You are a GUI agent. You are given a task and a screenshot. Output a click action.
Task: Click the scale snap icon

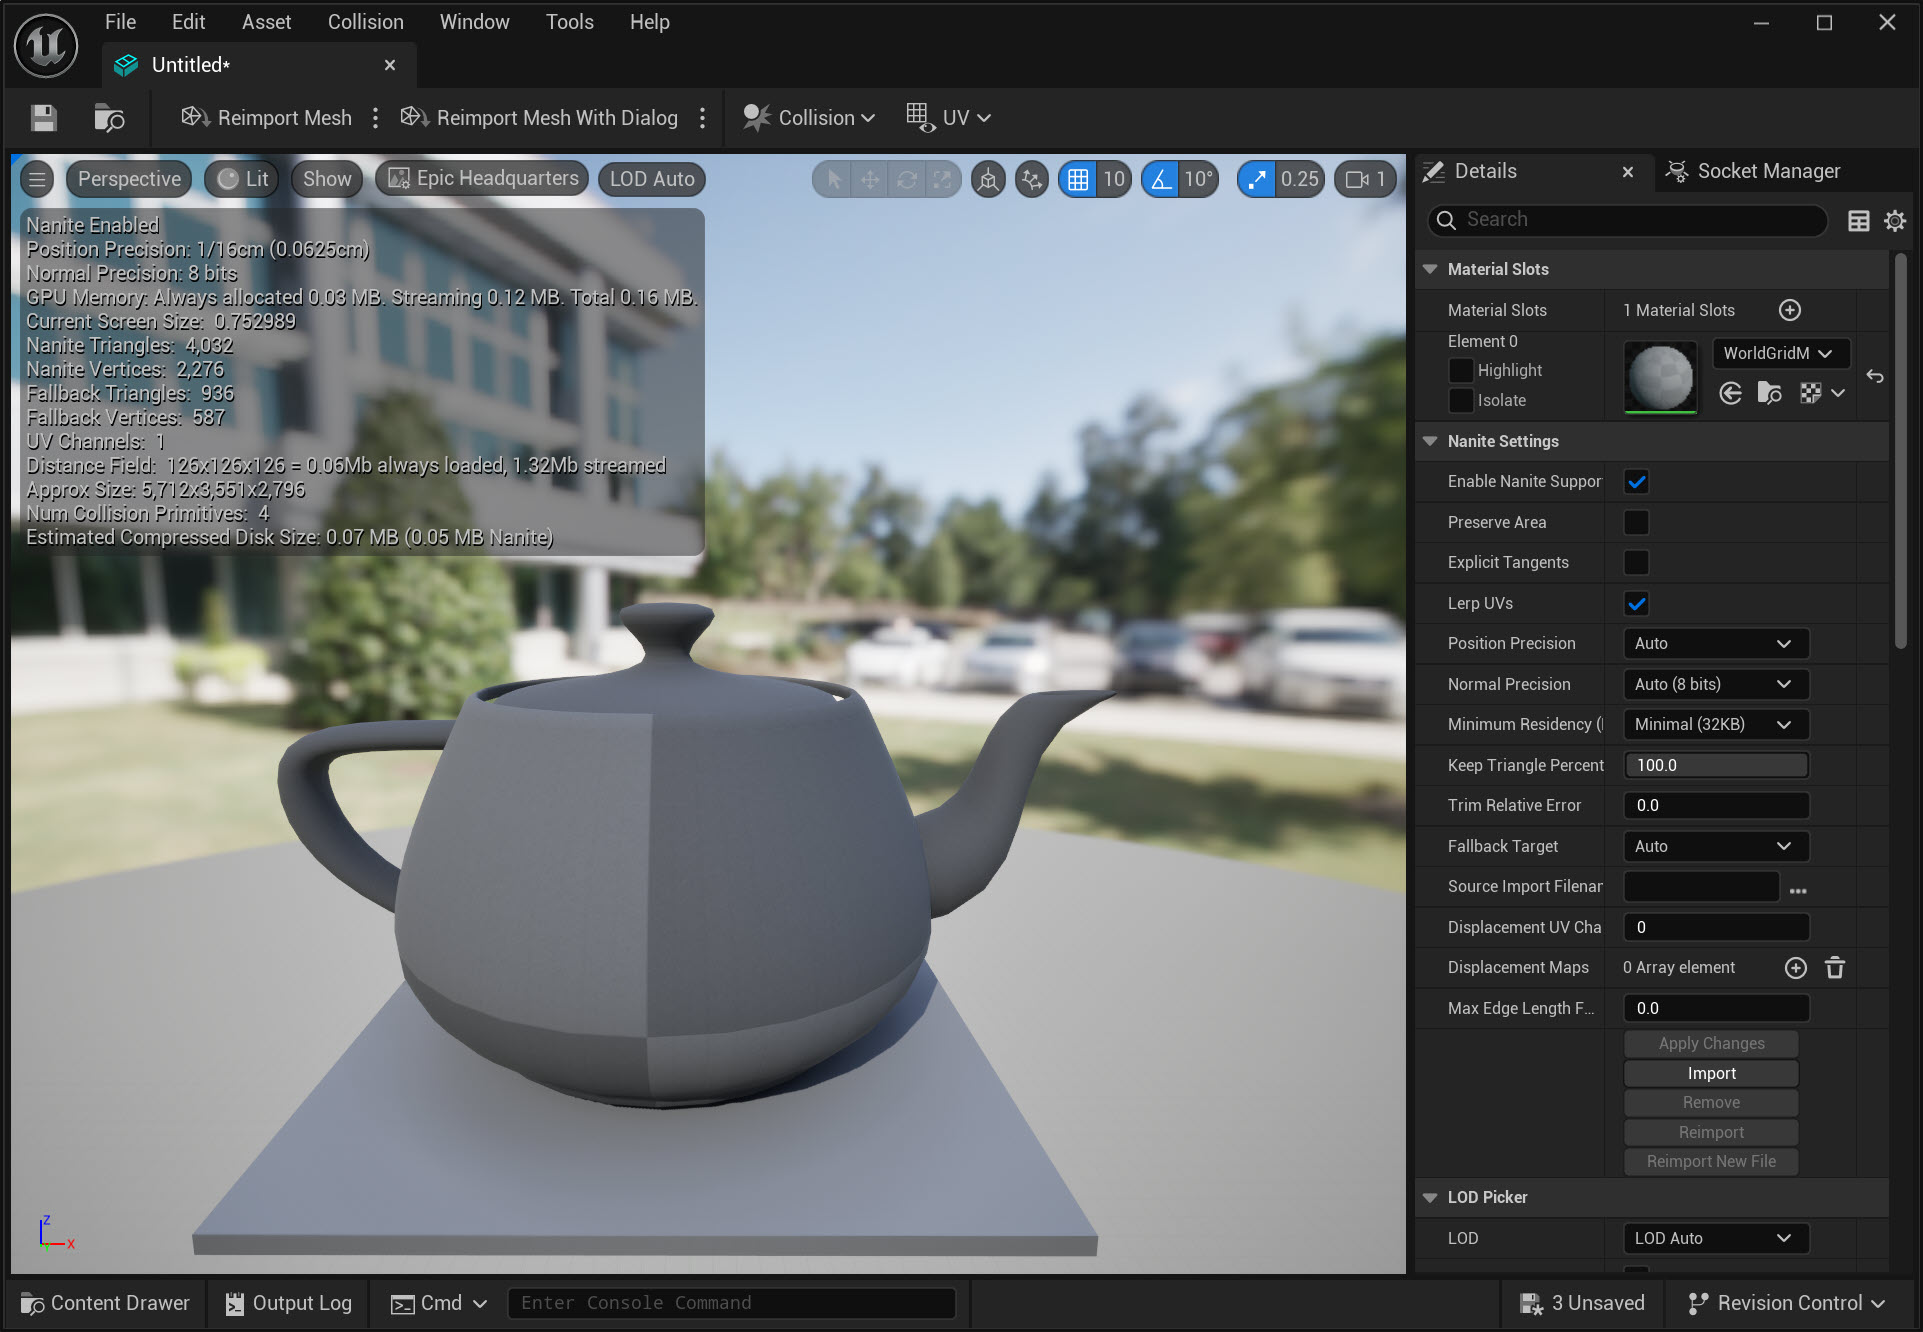1257,179
